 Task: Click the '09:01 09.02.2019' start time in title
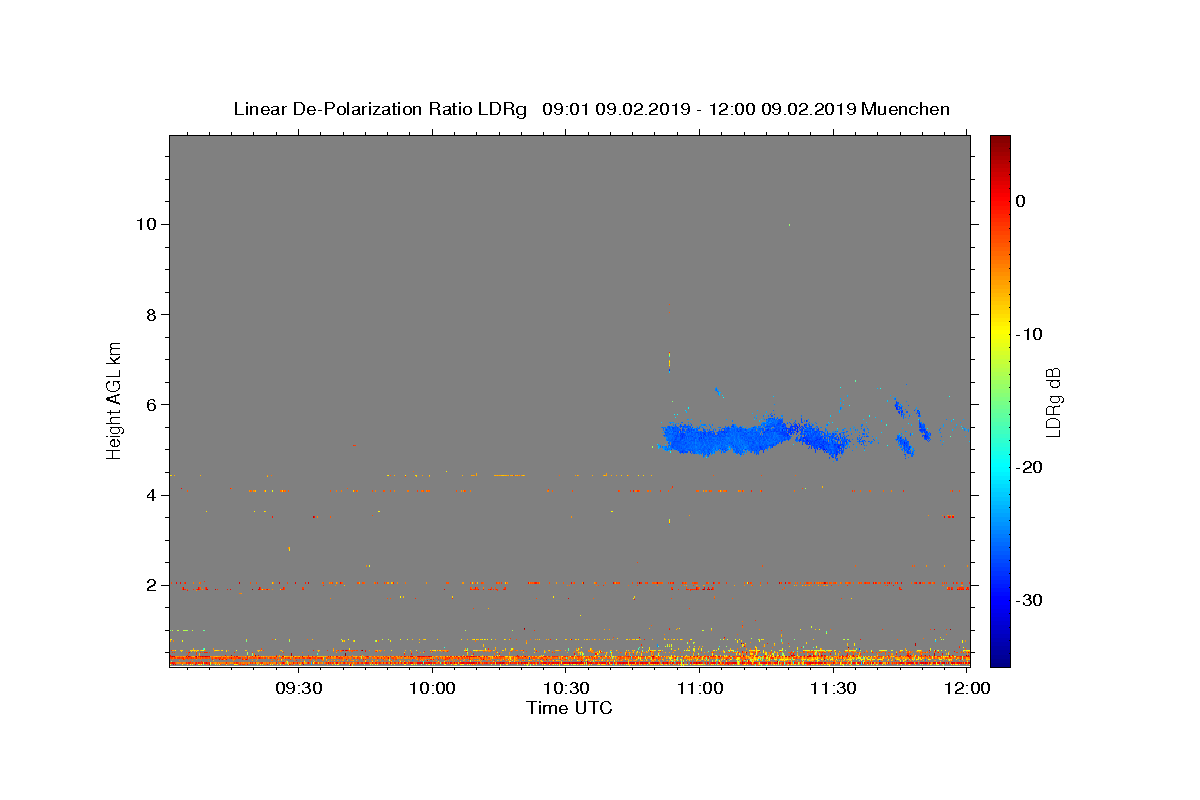[616, 109]
